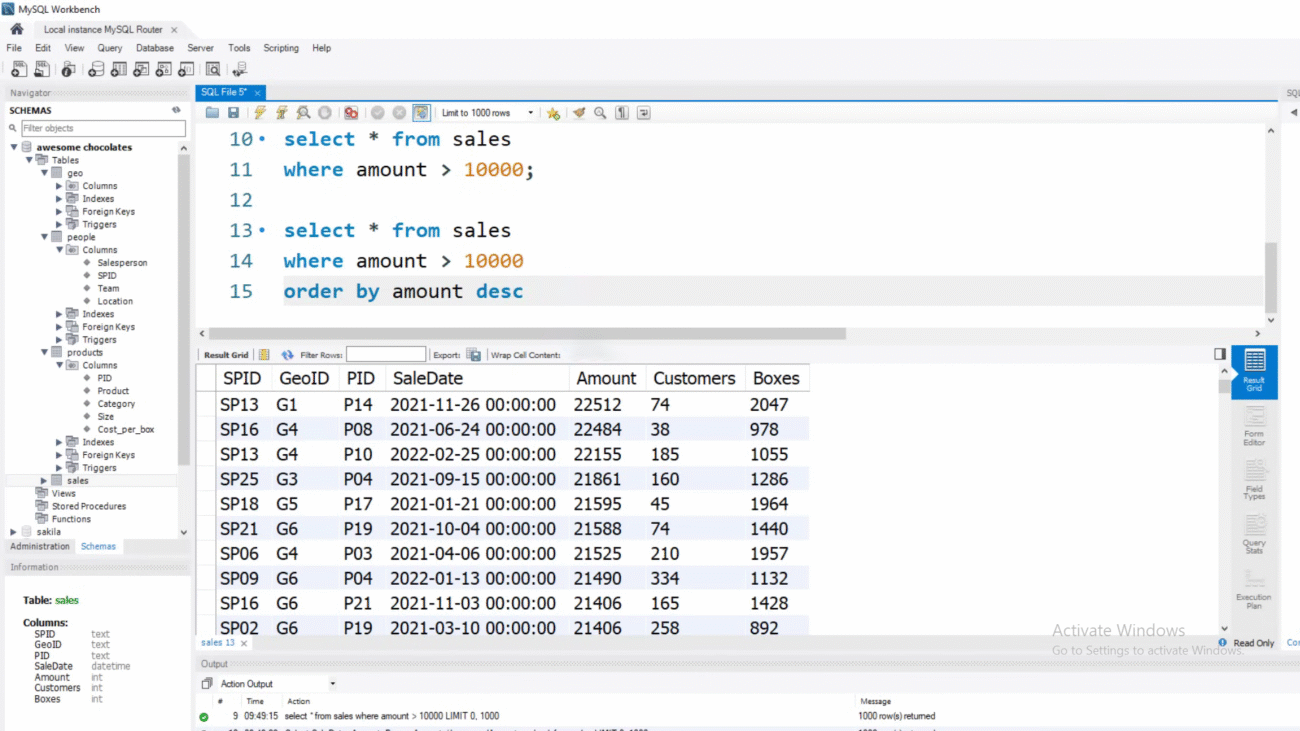Screen dimensions: 1300x731
Task: Show the Execution Plan view
Action: pyautogui.click(x=1254, y=589)
